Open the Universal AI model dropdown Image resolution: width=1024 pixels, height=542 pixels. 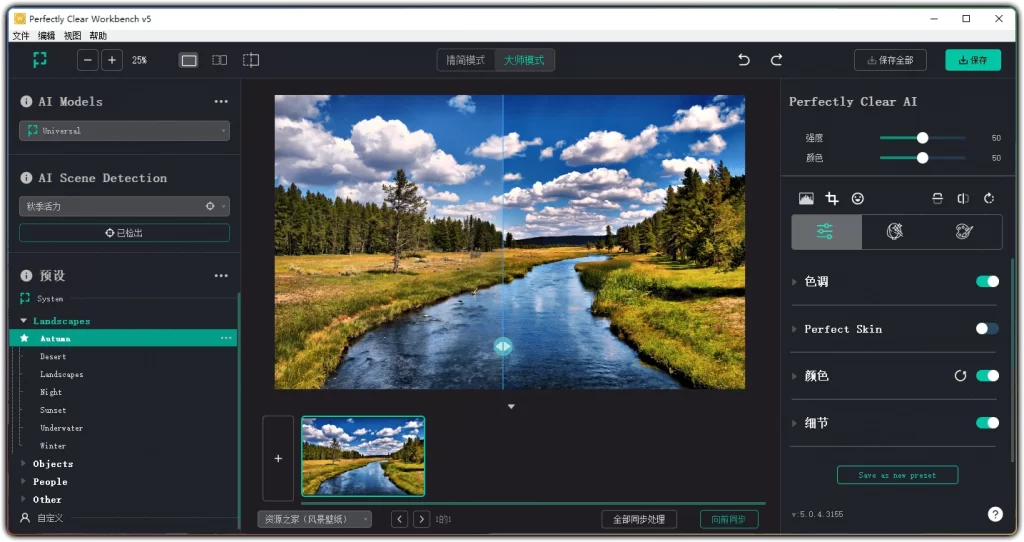click(124, 131)
